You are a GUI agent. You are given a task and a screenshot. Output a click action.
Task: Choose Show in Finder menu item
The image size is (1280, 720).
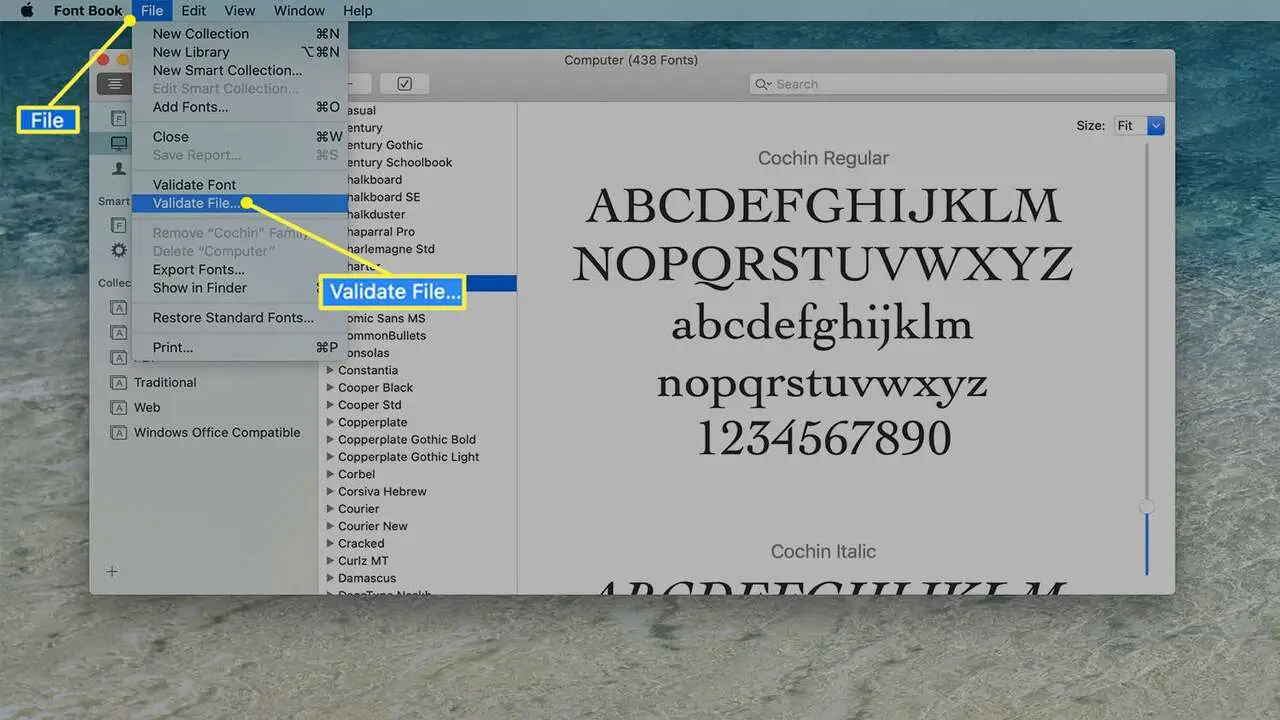pyautogui.click(x=240, y=287)
